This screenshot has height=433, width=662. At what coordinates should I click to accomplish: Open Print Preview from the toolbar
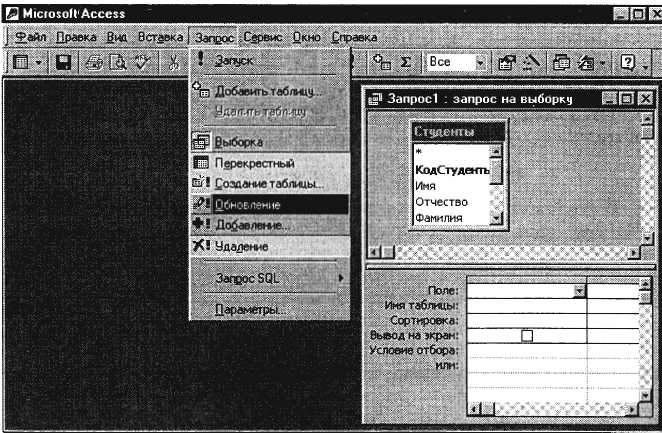coord(118,63)
